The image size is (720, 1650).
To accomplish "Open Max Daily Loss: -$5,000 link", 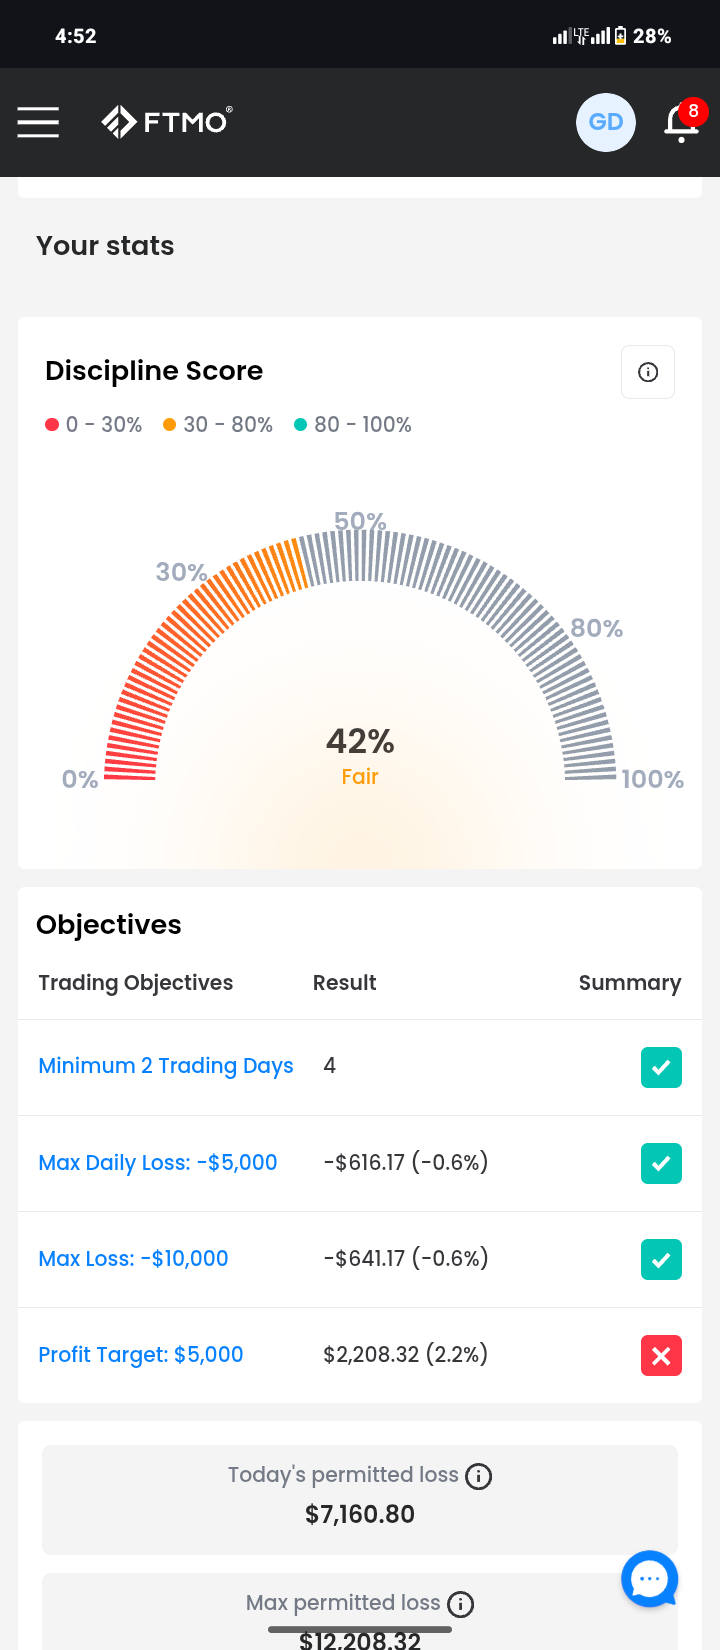I will coord(158,1162).
